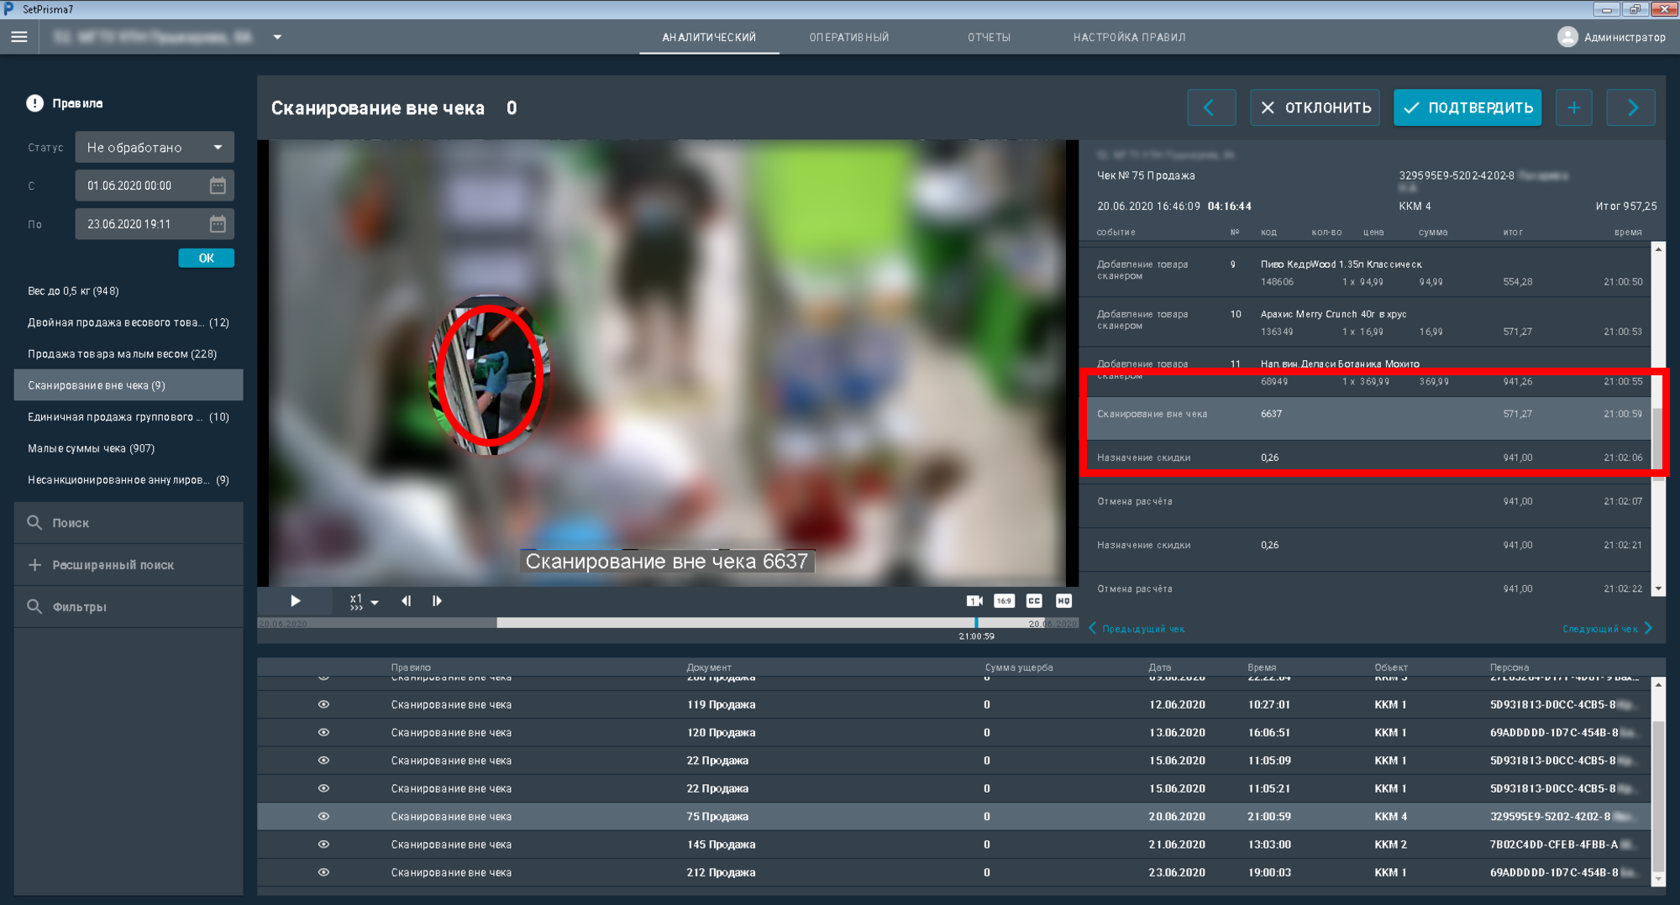Open the Статус dropdown 'Не обработано'
1680x905 pixels.
pos(154,147)
